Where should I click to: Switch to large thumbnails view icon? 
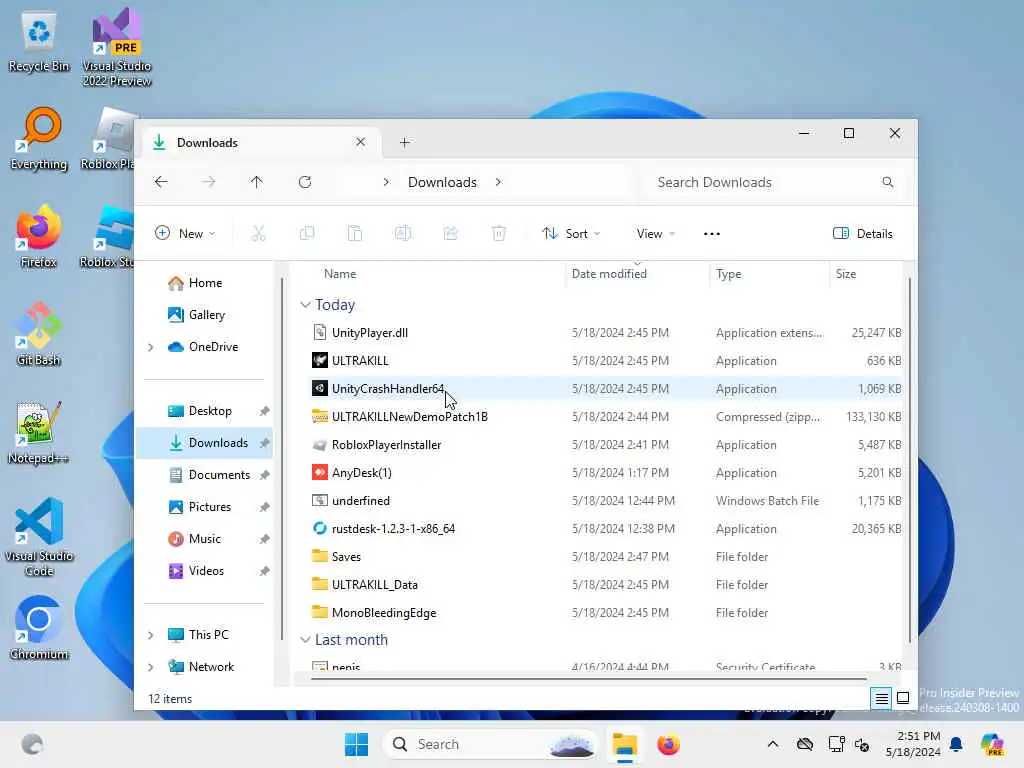903,699
